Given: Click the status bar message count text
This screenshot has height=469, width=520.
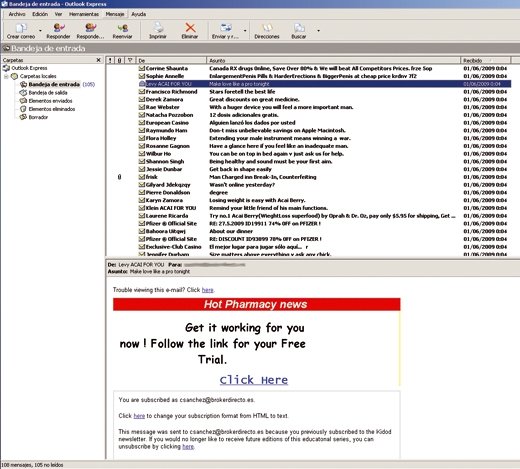Looking at the screenshot, I should pyautogui.click(x=32, y=465).
